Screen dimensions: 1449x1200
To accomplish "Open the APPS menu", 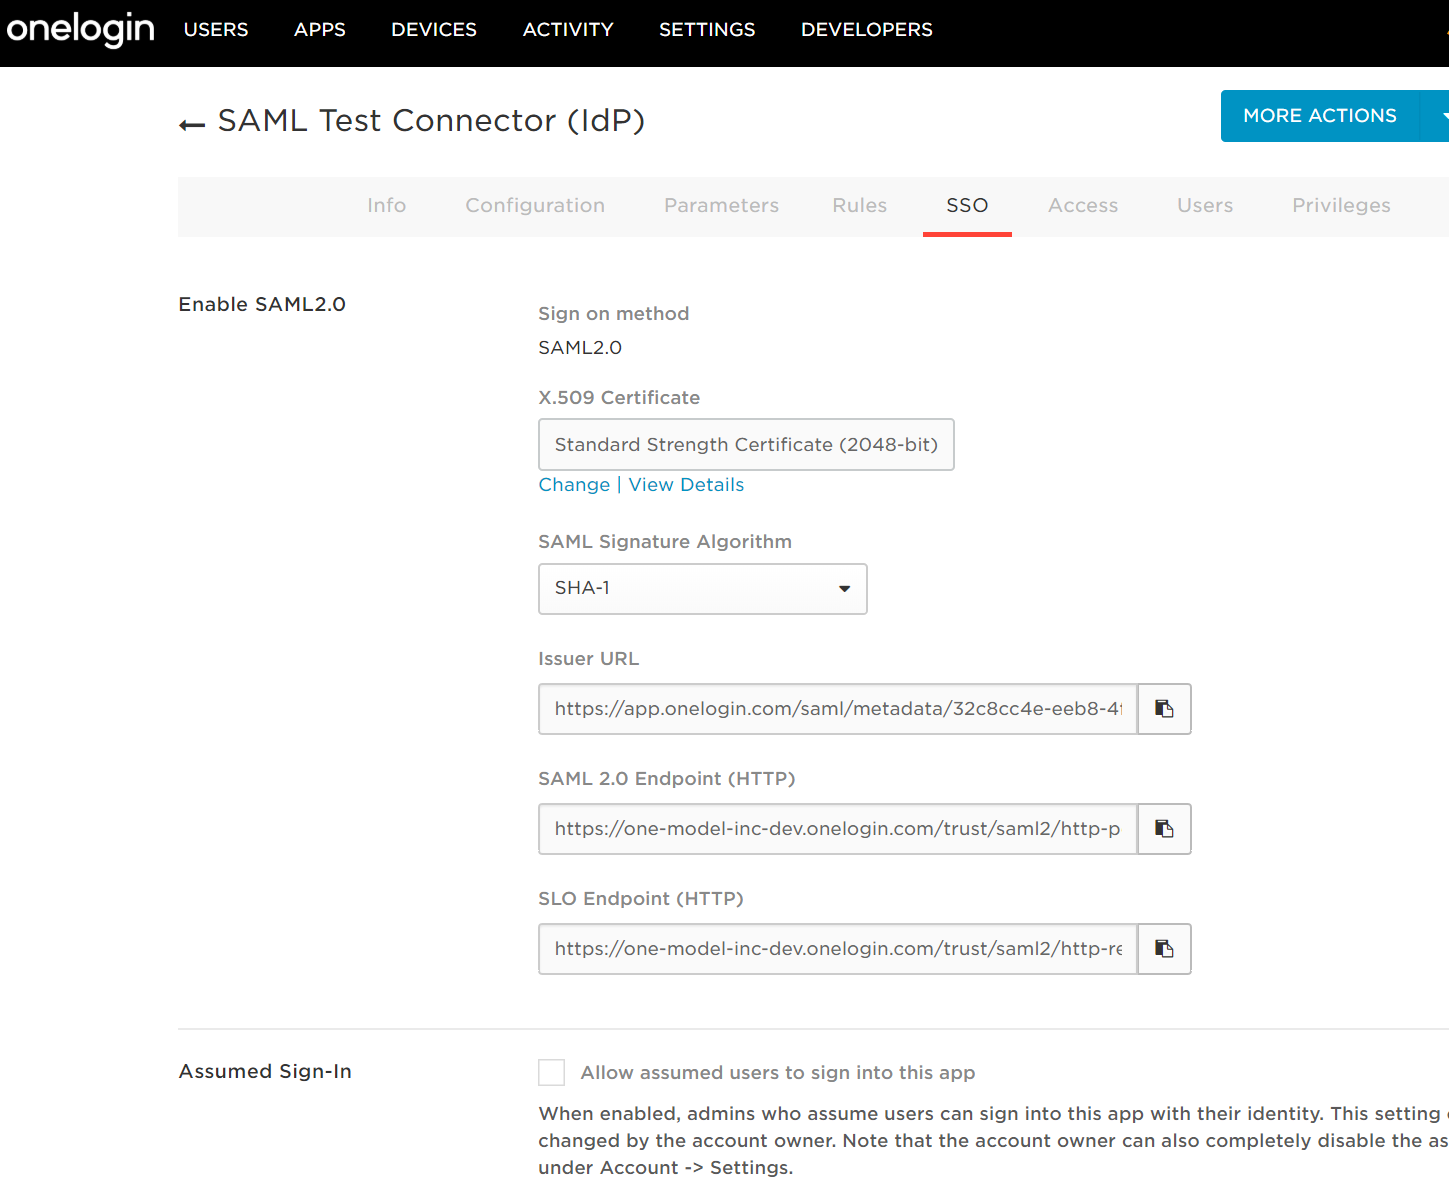I will click(x=320, y=30).
